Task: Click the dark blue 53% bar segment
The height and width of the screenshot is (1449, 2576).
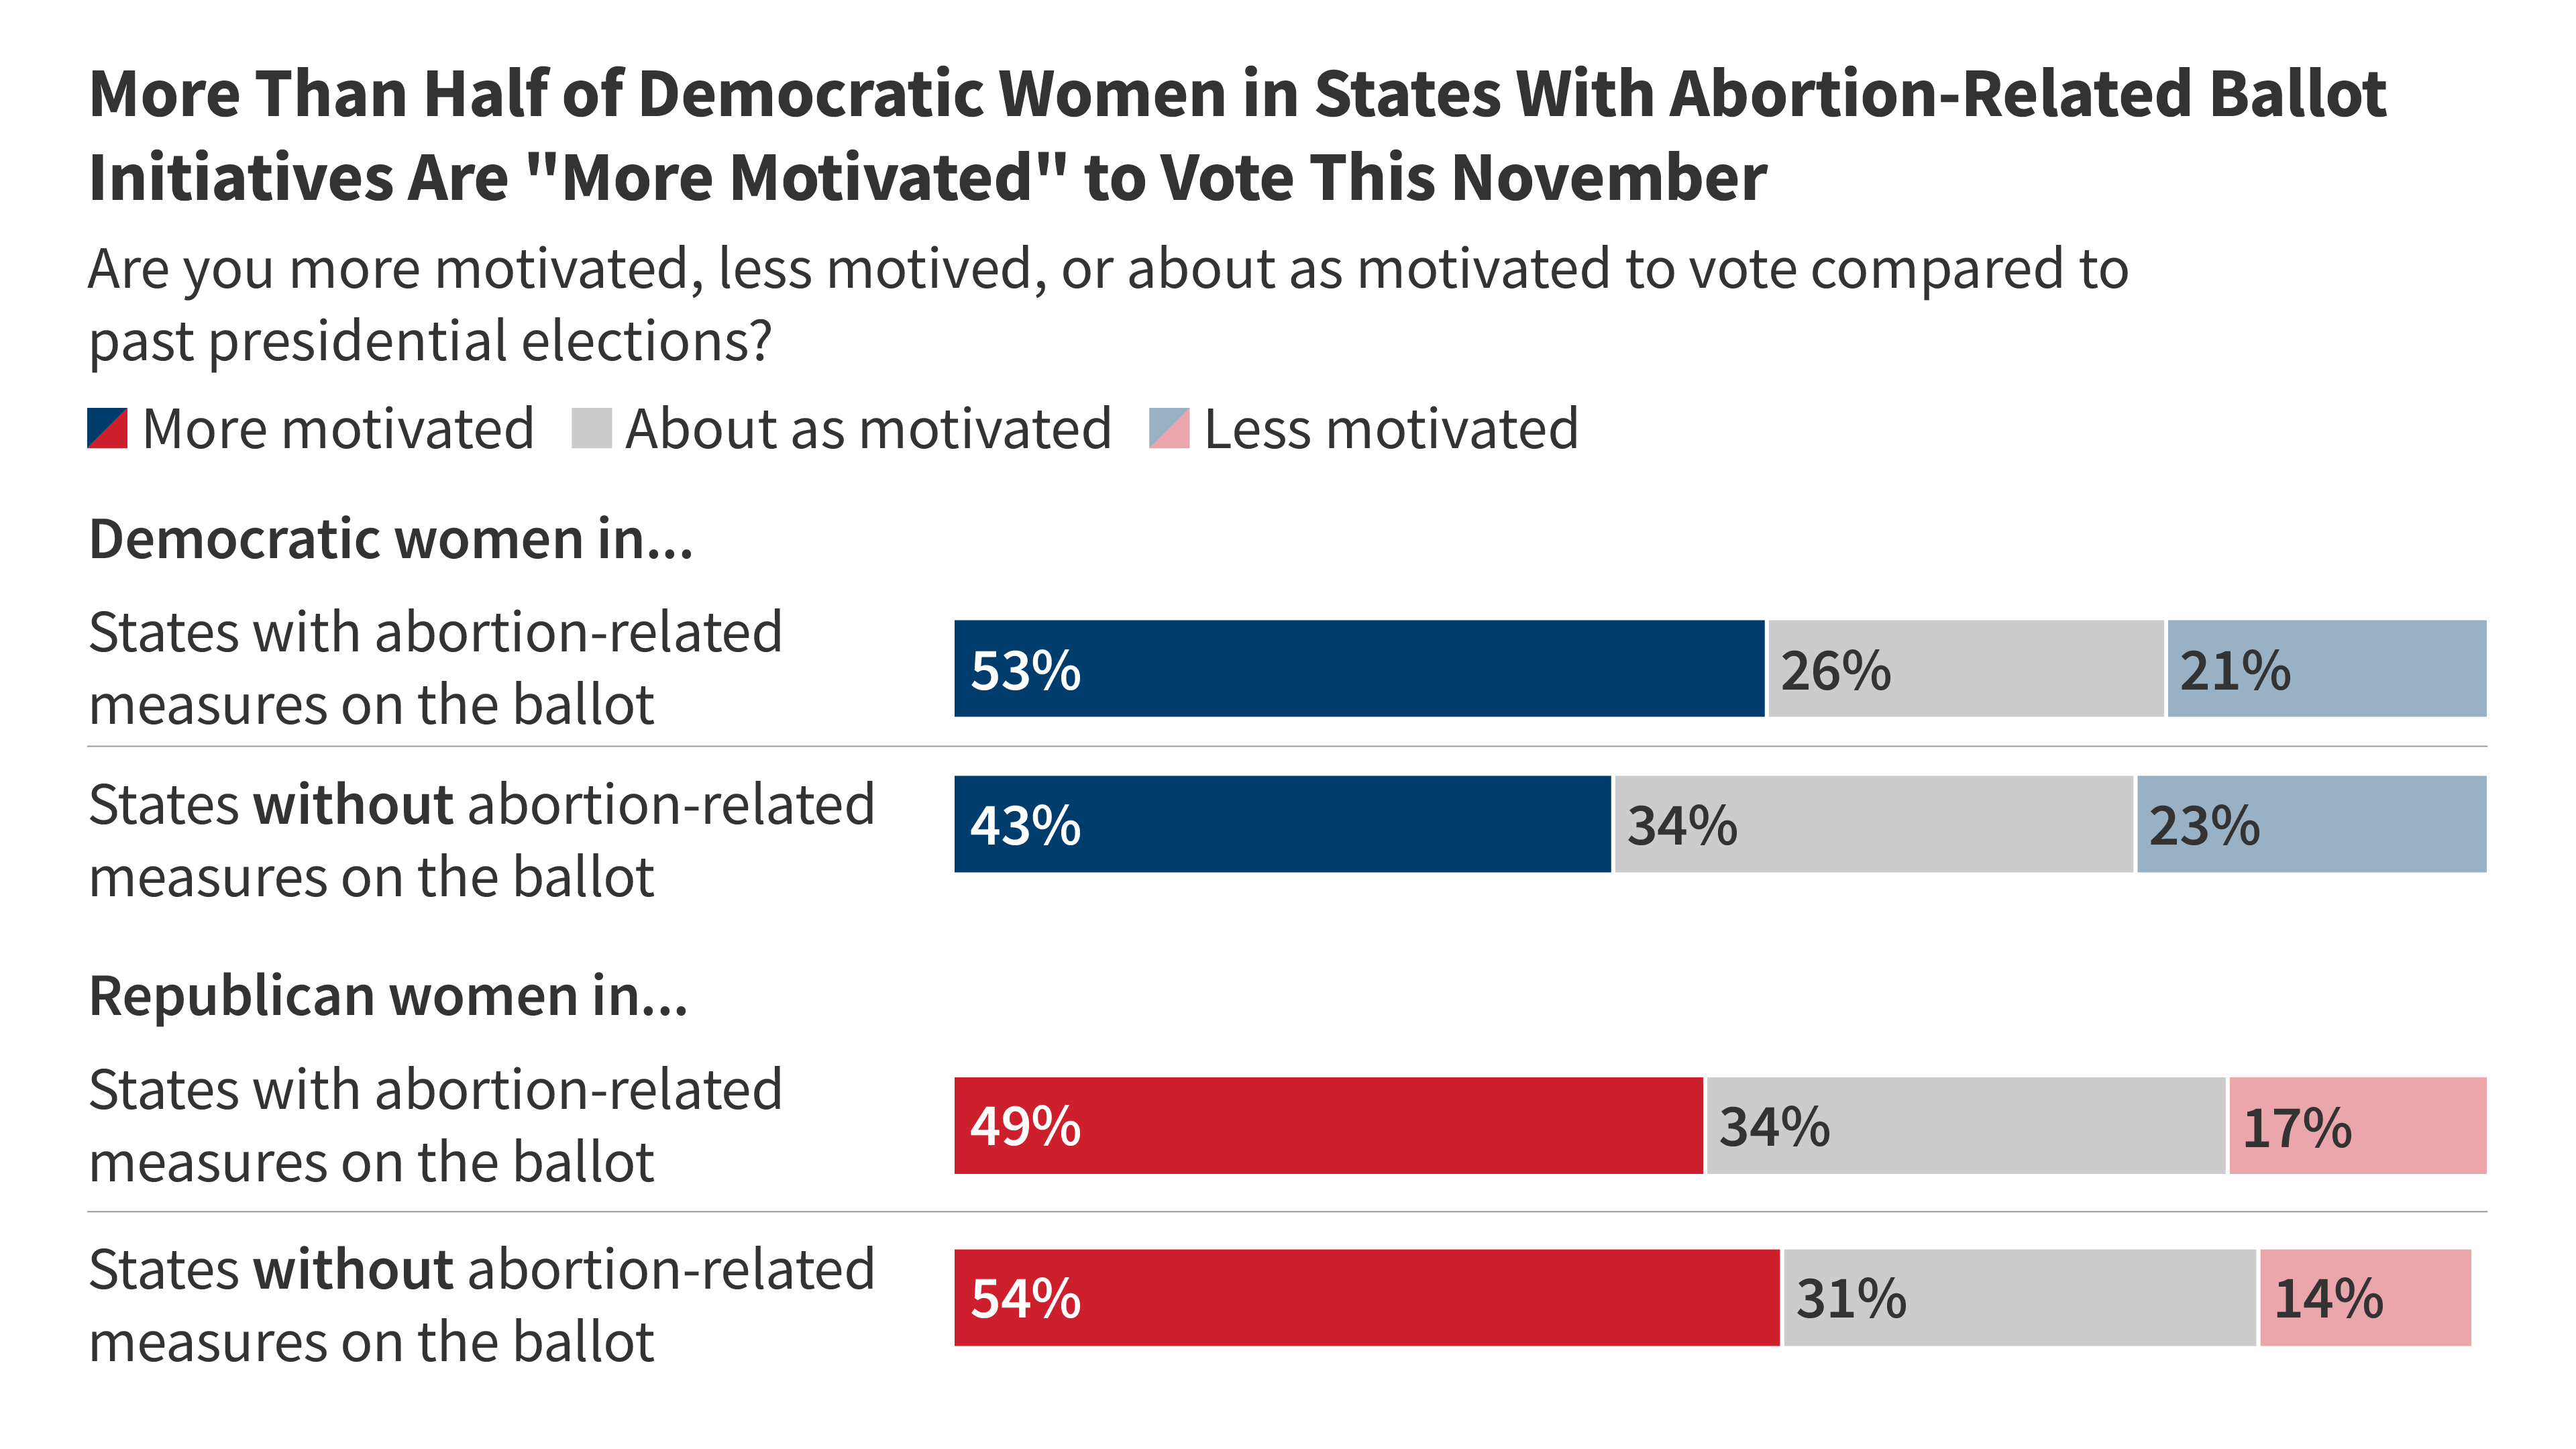Action: coord(1358,668)
